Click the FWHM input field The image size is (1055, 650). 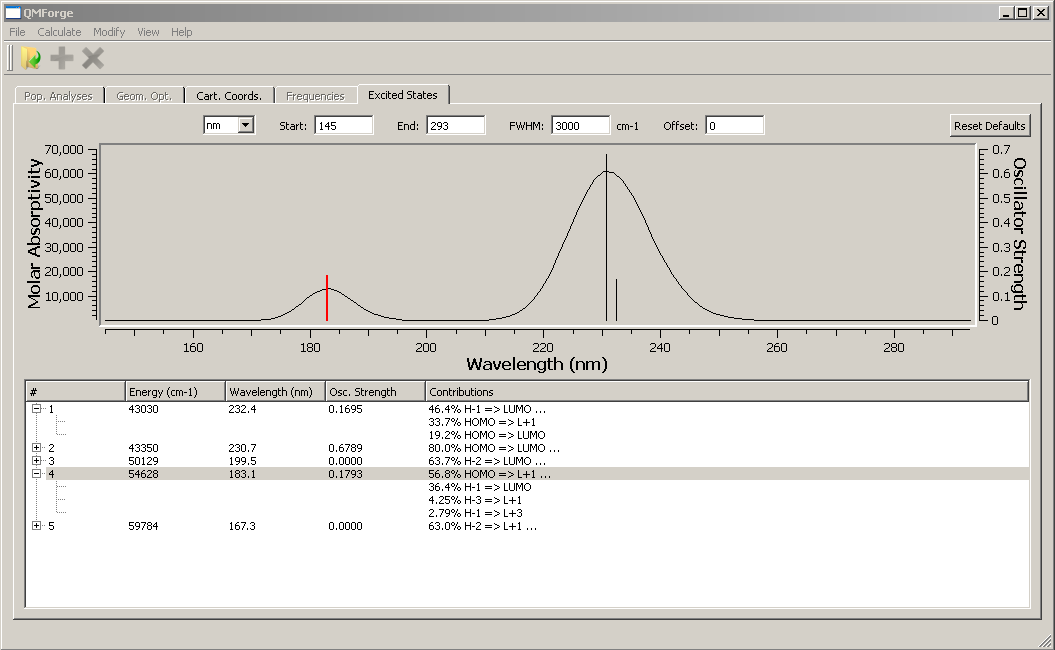tap(580, 125)
